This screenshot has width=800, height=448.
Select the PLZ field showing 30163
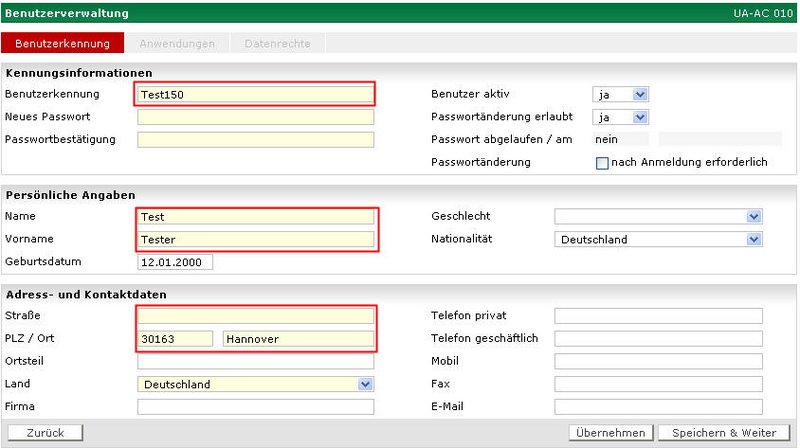pyautogui.click(x=175, y=339)
